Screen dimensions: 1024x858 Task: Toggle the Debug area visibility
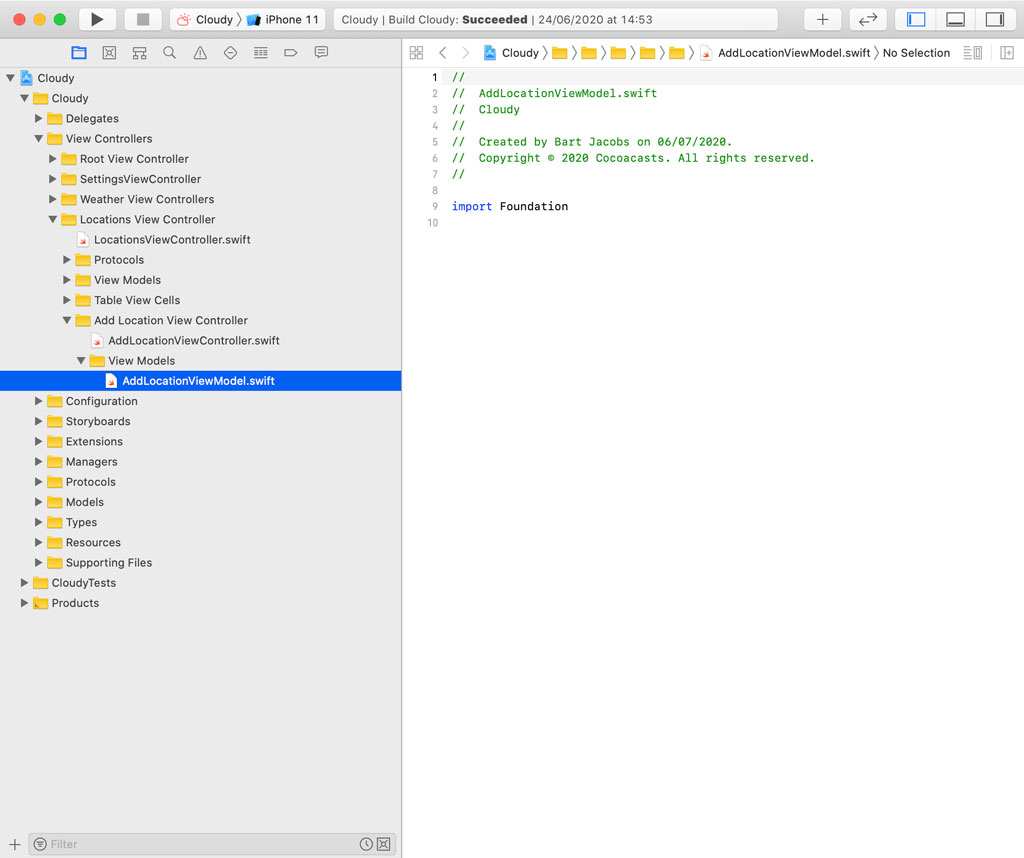coord(954,19)
